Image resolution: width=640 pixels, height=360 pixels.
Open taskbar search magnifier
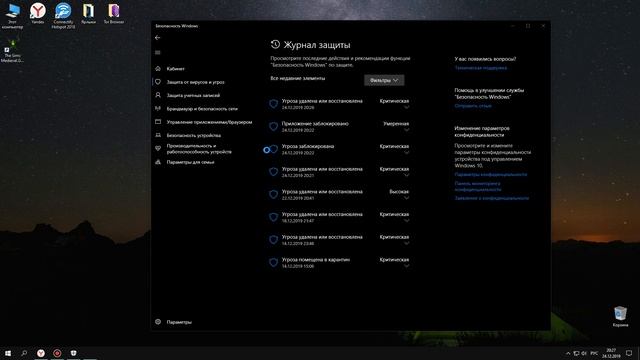pyautogui.click(x=24, y=353)
